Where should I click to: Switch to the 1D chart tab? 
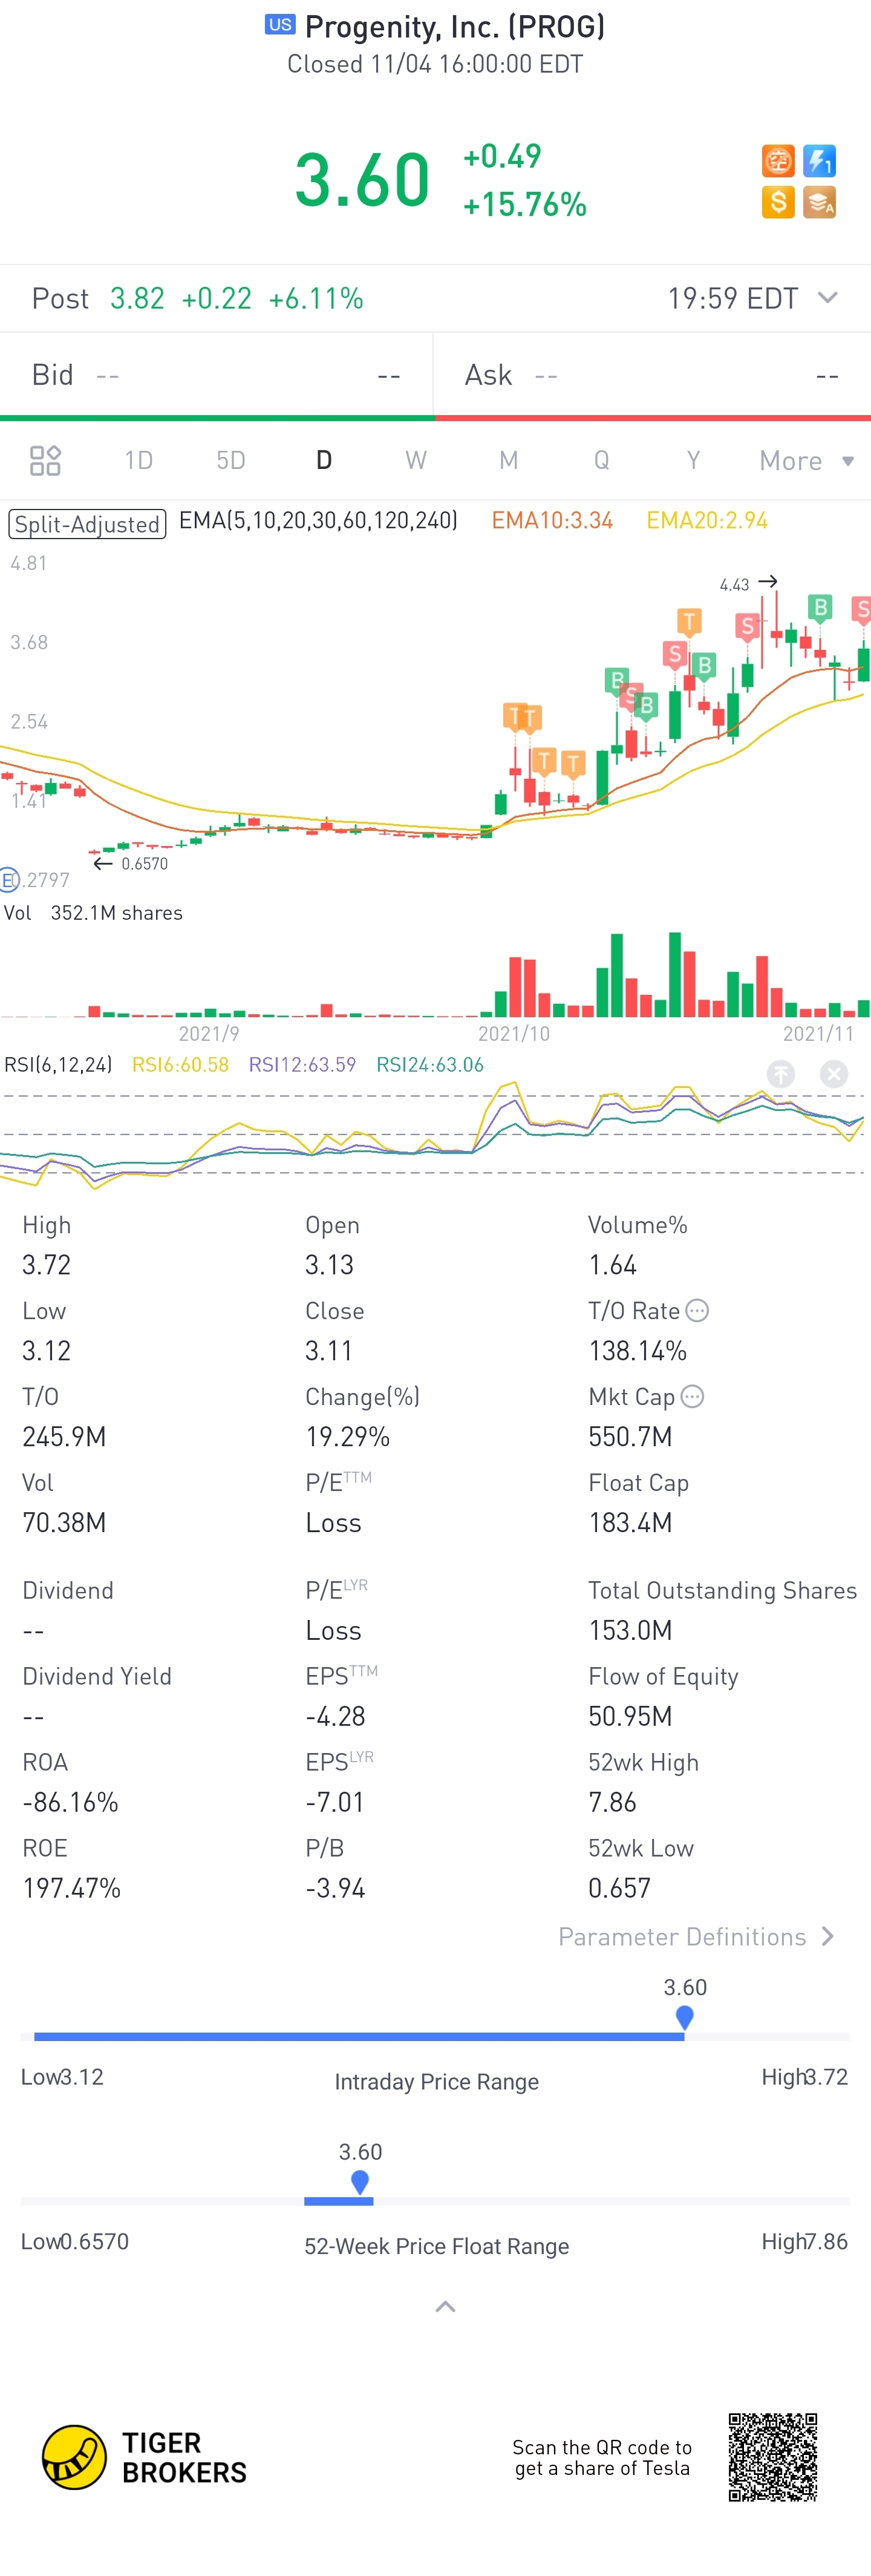click(138, 460)
